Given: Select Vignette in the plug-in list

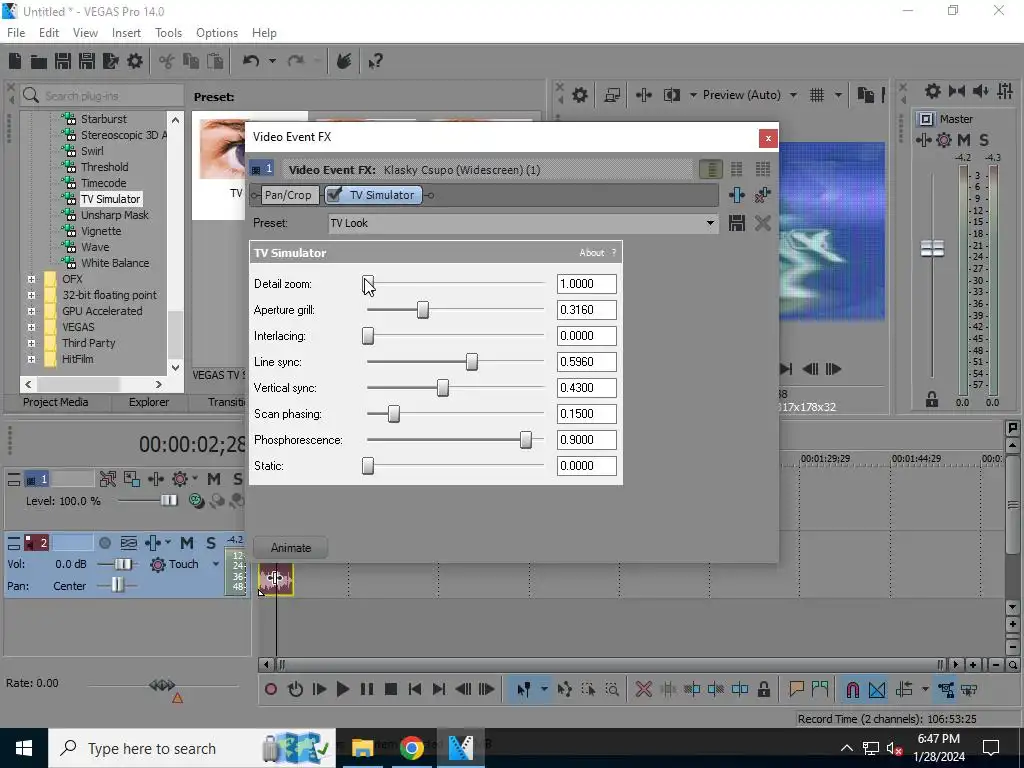Looking at the screenshot, I should point(101,231).
